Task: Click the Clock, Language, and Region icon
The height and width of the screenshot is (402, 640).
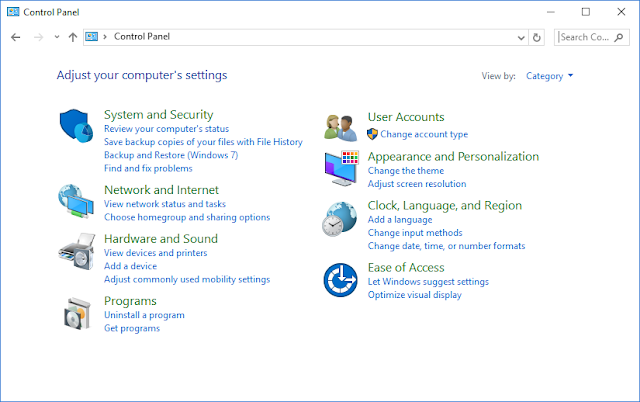Action: pyautogui.click(x=341, y=219)
